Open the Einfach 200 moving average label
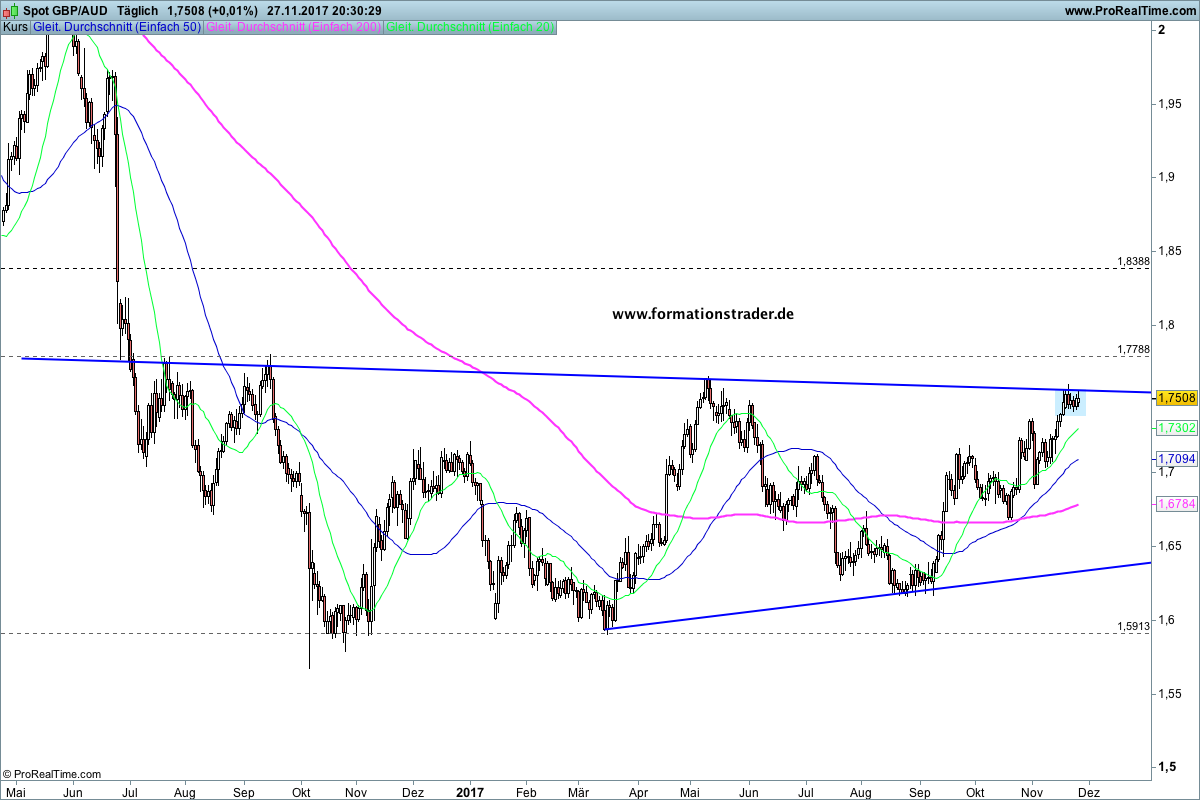 (x=292, y=27)
